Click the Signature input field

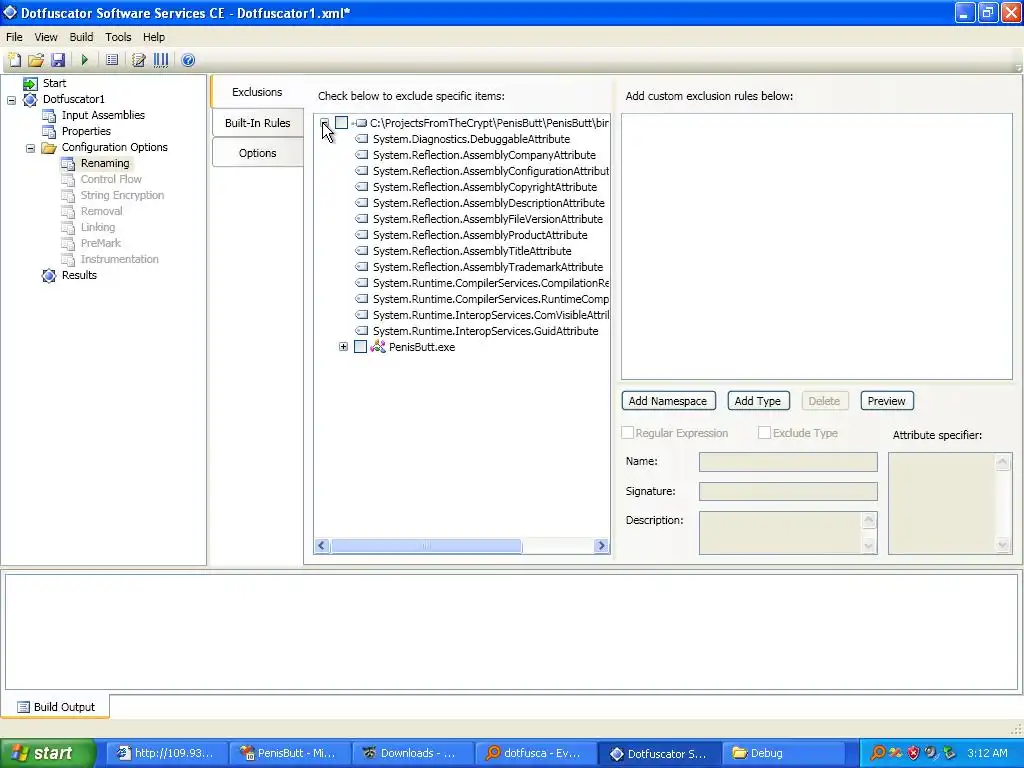(788, 491)
